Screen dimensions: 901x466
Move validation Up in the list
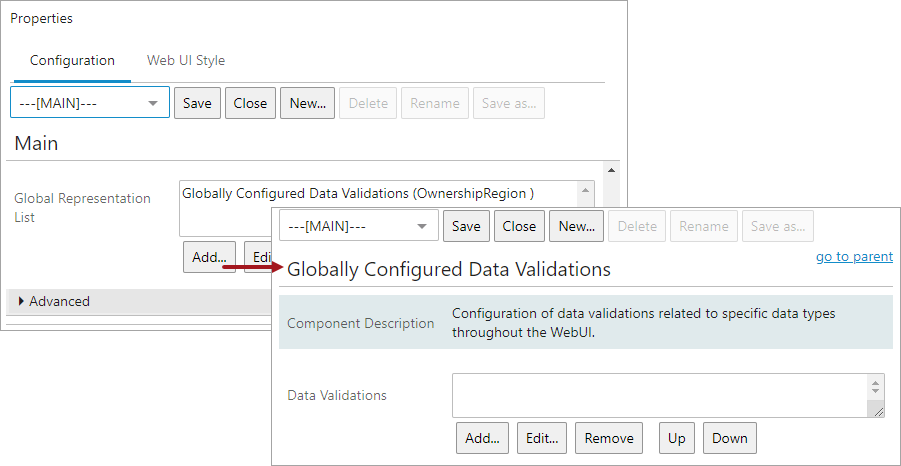click(x=677, y=438)
